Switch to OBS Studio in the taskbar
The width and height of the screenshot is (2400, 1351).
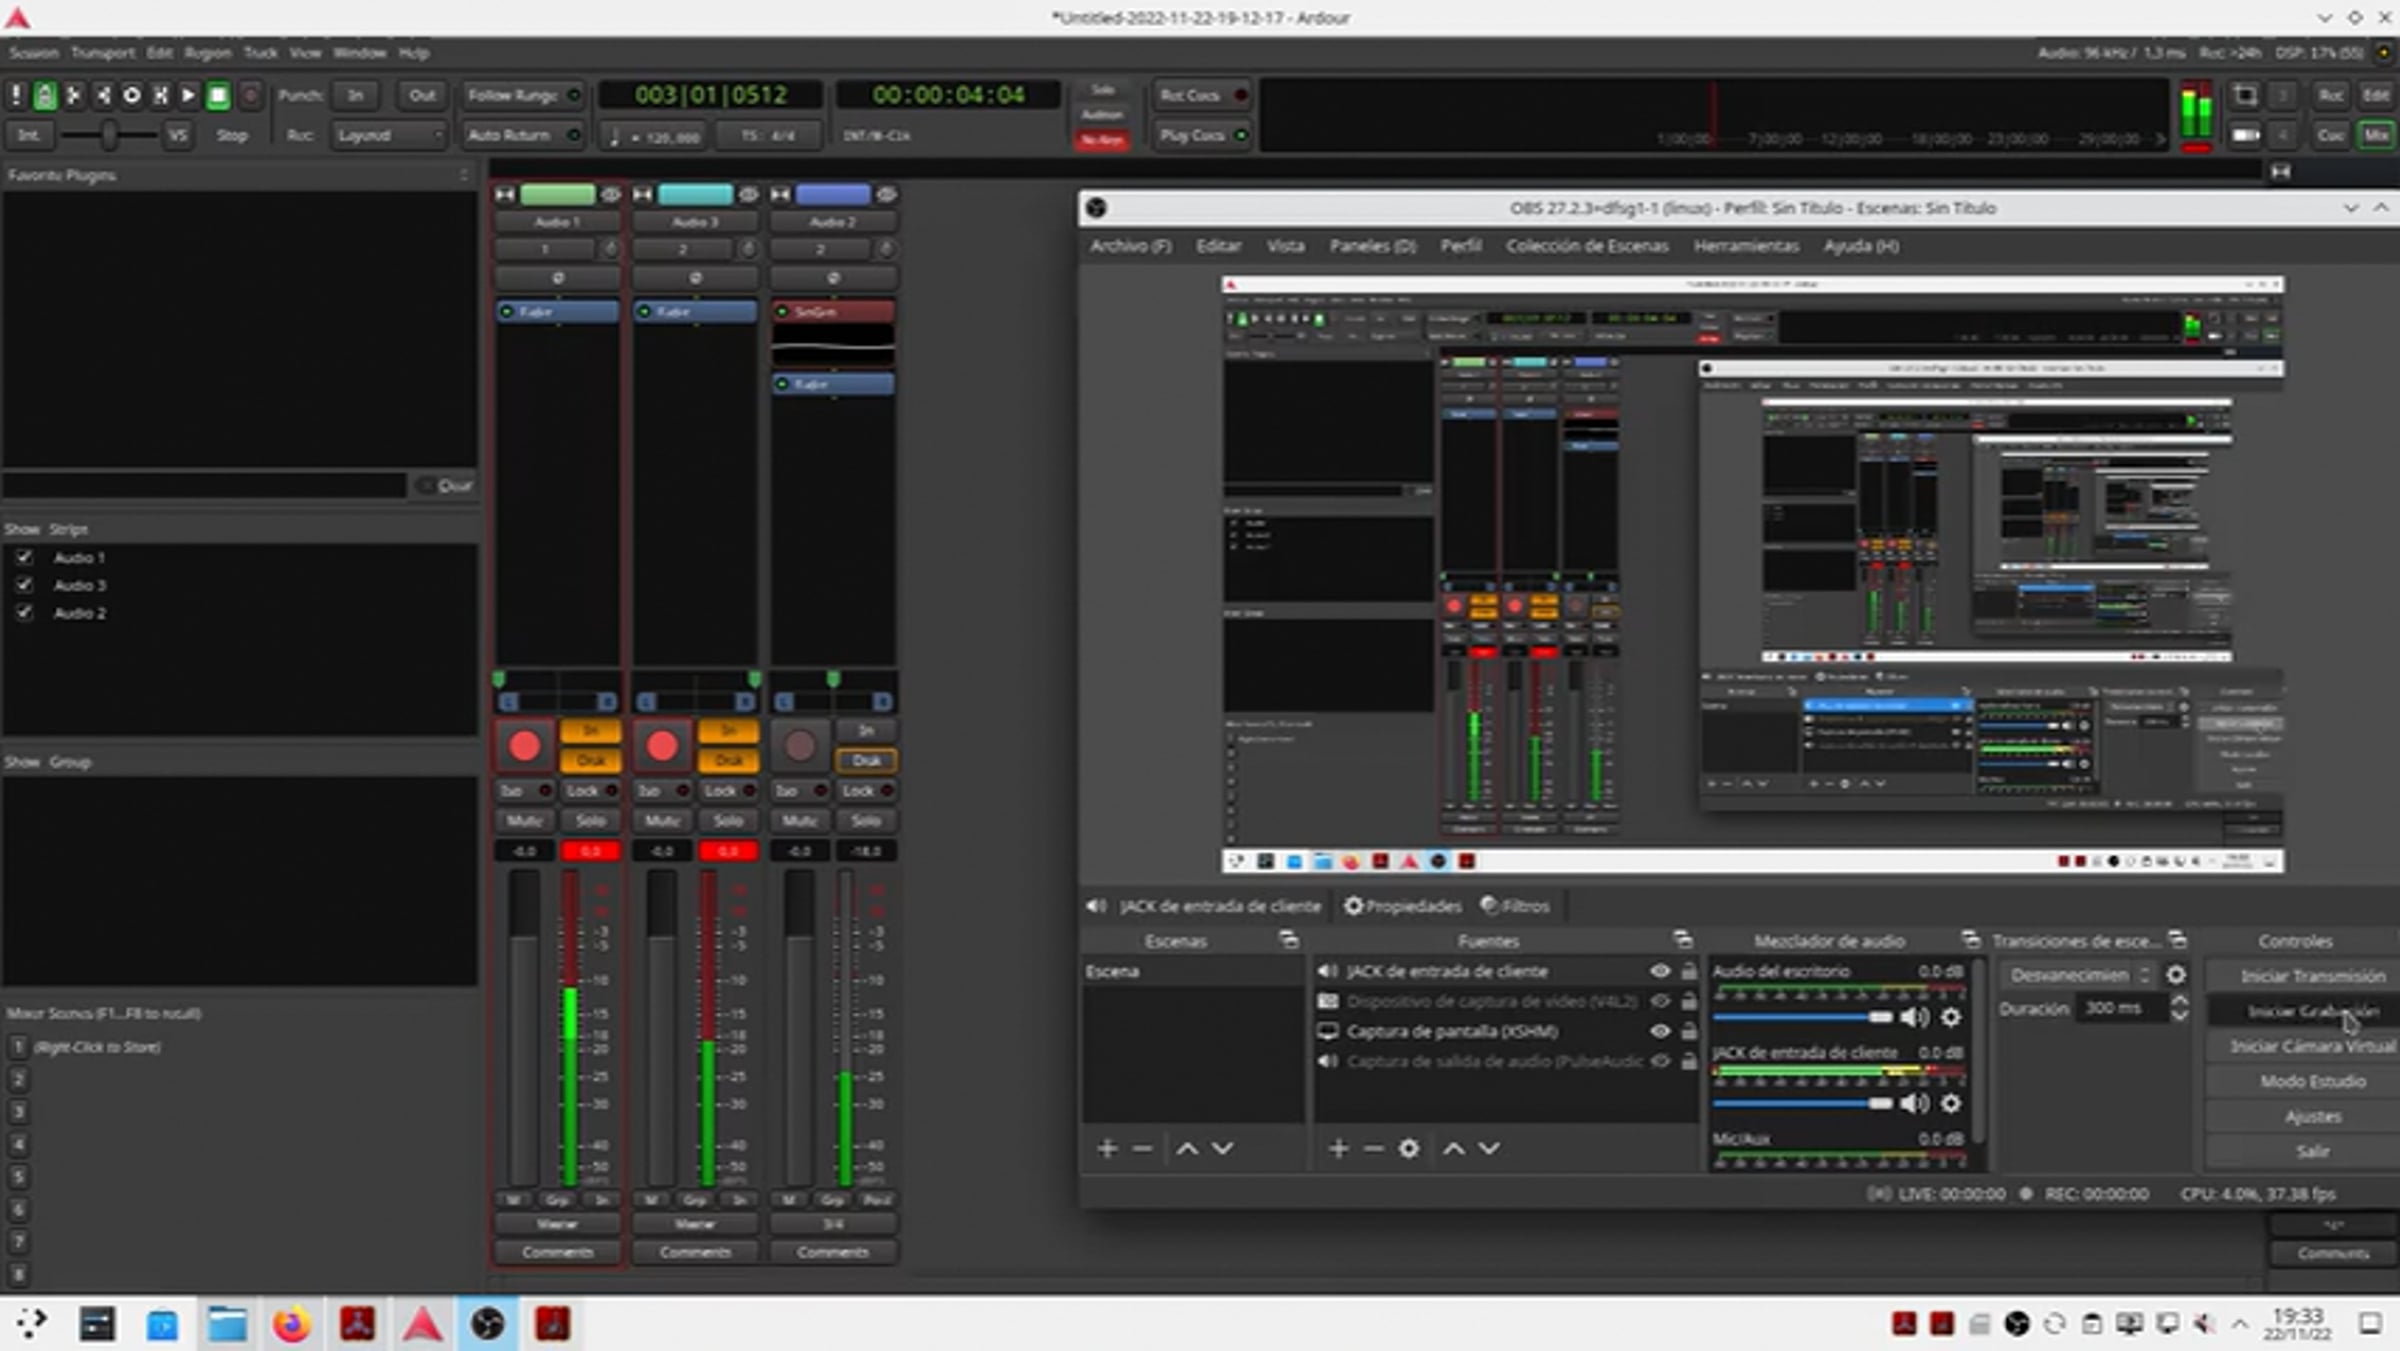(x=487, y=1325)
